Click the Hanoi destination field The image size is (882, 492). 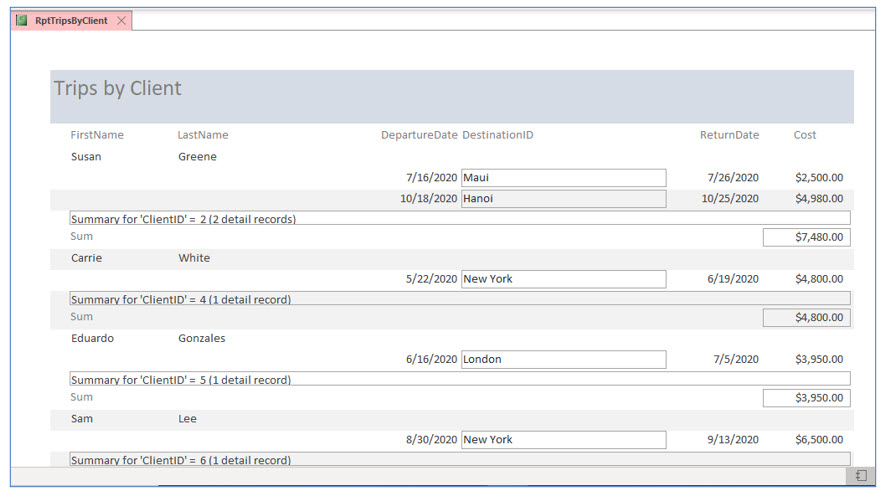click(x=564, y=198)
